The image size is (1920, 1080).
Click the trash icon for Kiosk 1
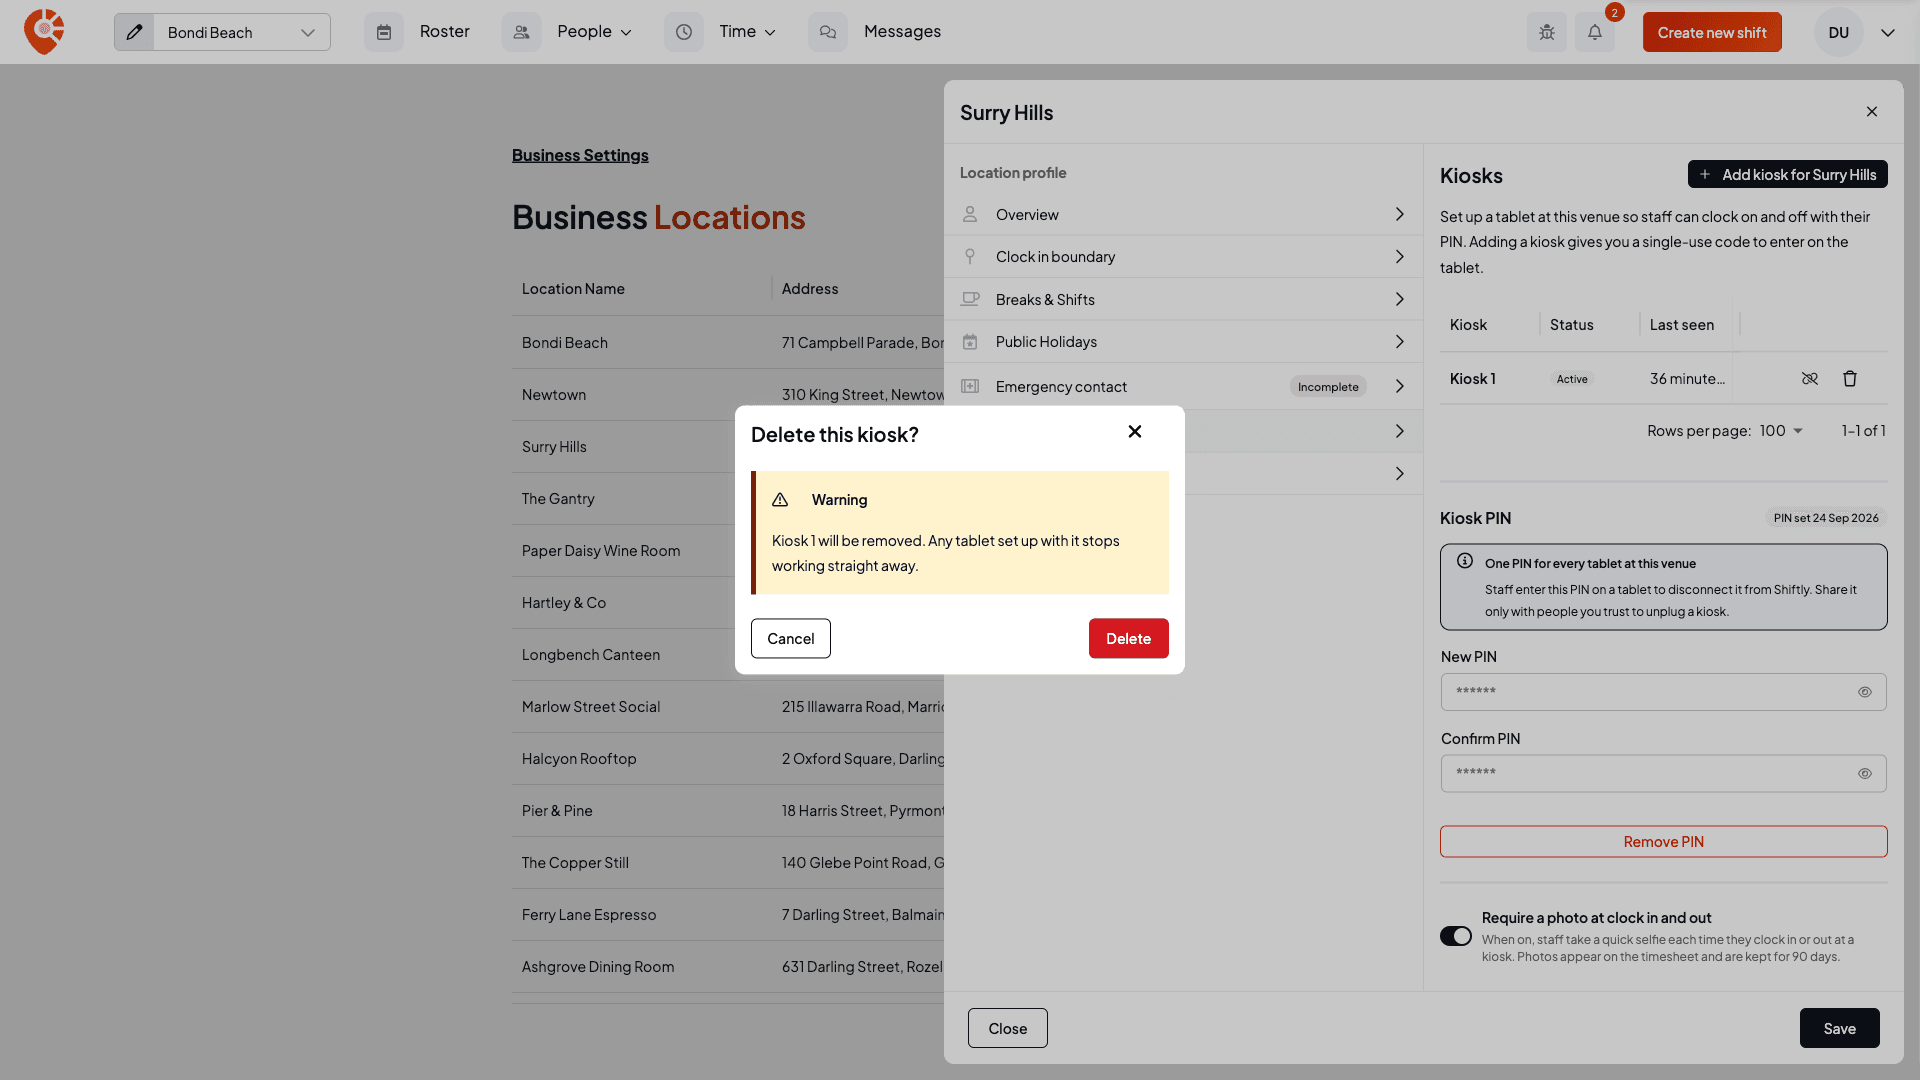1850,379
